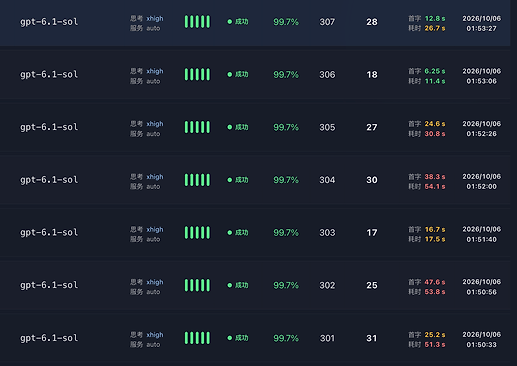Select the 成功 status badge in row 301
The height and width of the screenshot is (366, 517).
pyautogui.click(x=238, y=338)
